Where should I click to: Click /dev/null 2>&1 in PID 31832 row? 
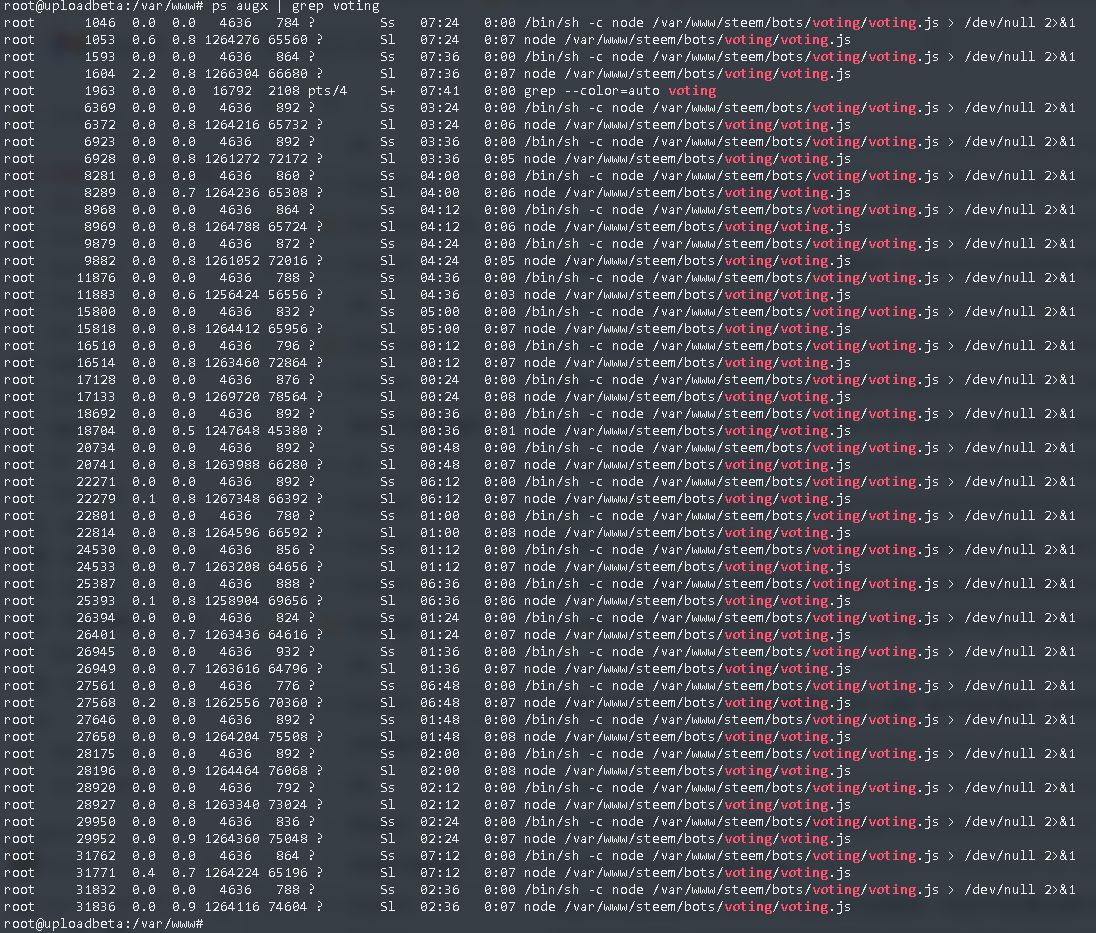click(1020, 890)
